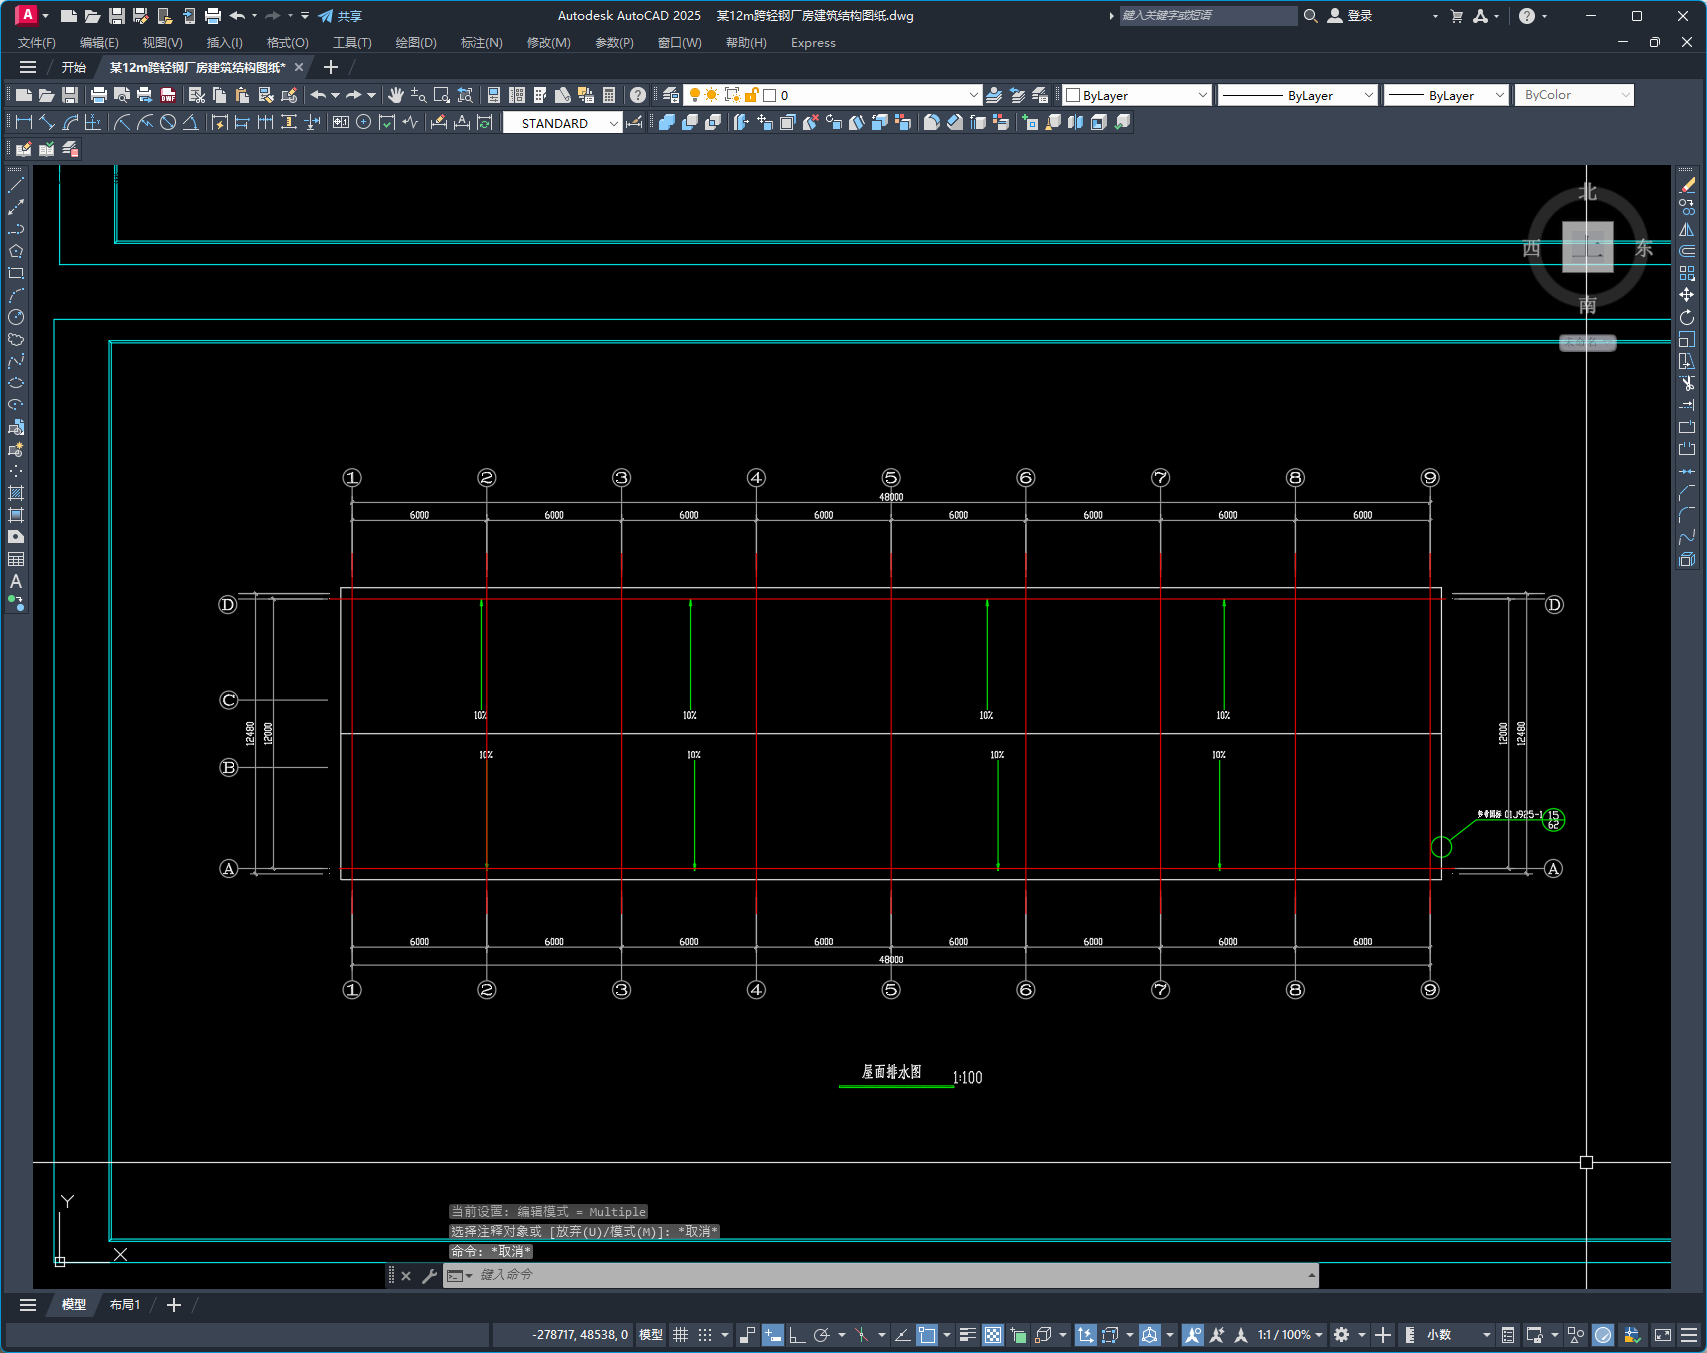Image resolution: width=1707 pixels, height=1353 pixels.
Task: Click the 上 top face of ViewCube
Action: pyautogui.click(x=1588, y=247)
